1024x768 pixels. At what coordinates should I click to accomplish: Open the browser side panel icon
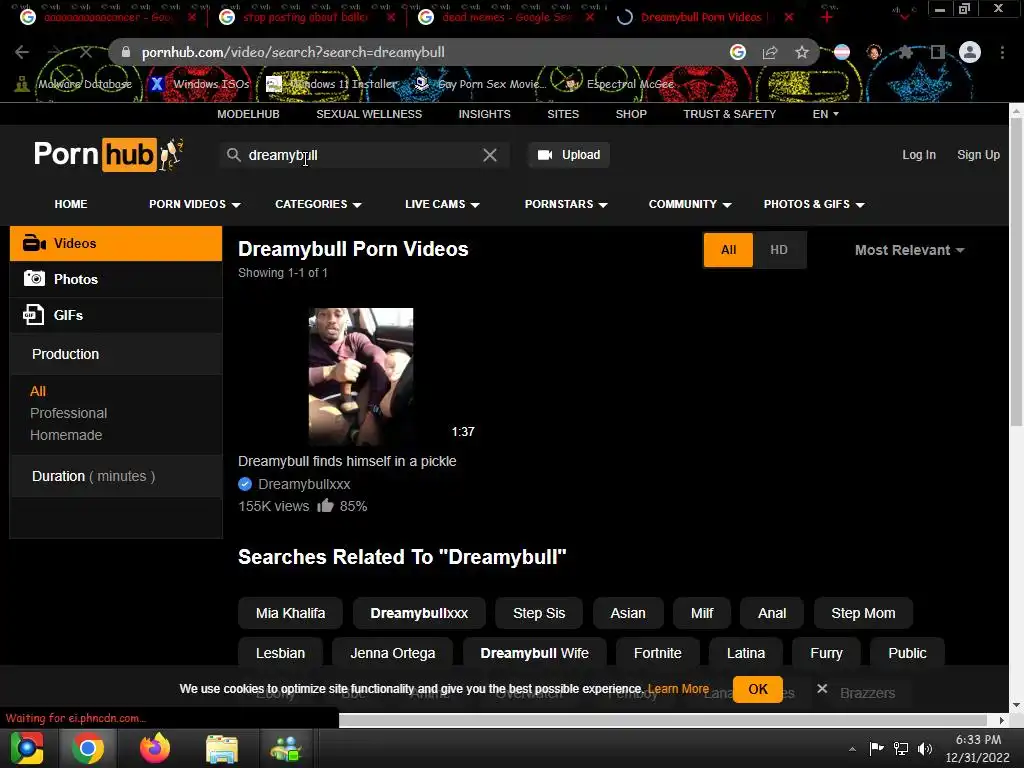[x=938, y=52]
